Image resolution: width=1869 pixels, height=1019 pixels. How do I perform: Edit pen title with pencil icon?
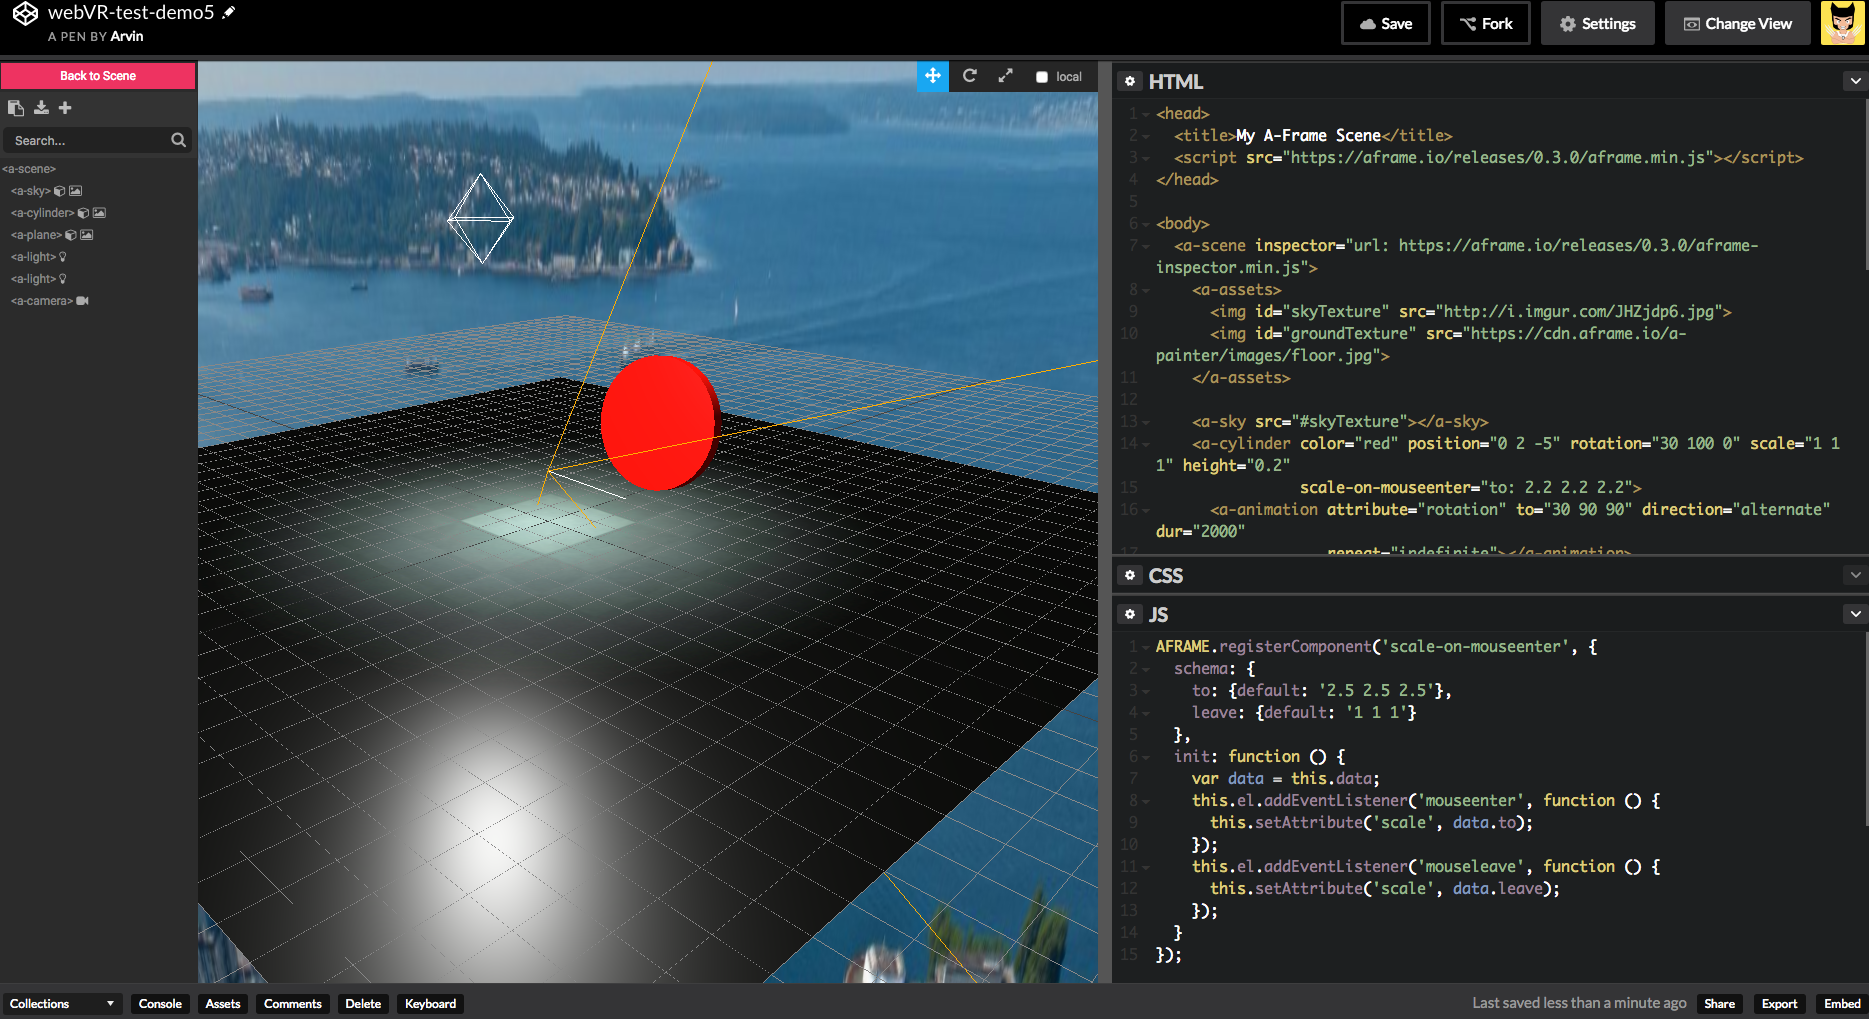(229, 13)
